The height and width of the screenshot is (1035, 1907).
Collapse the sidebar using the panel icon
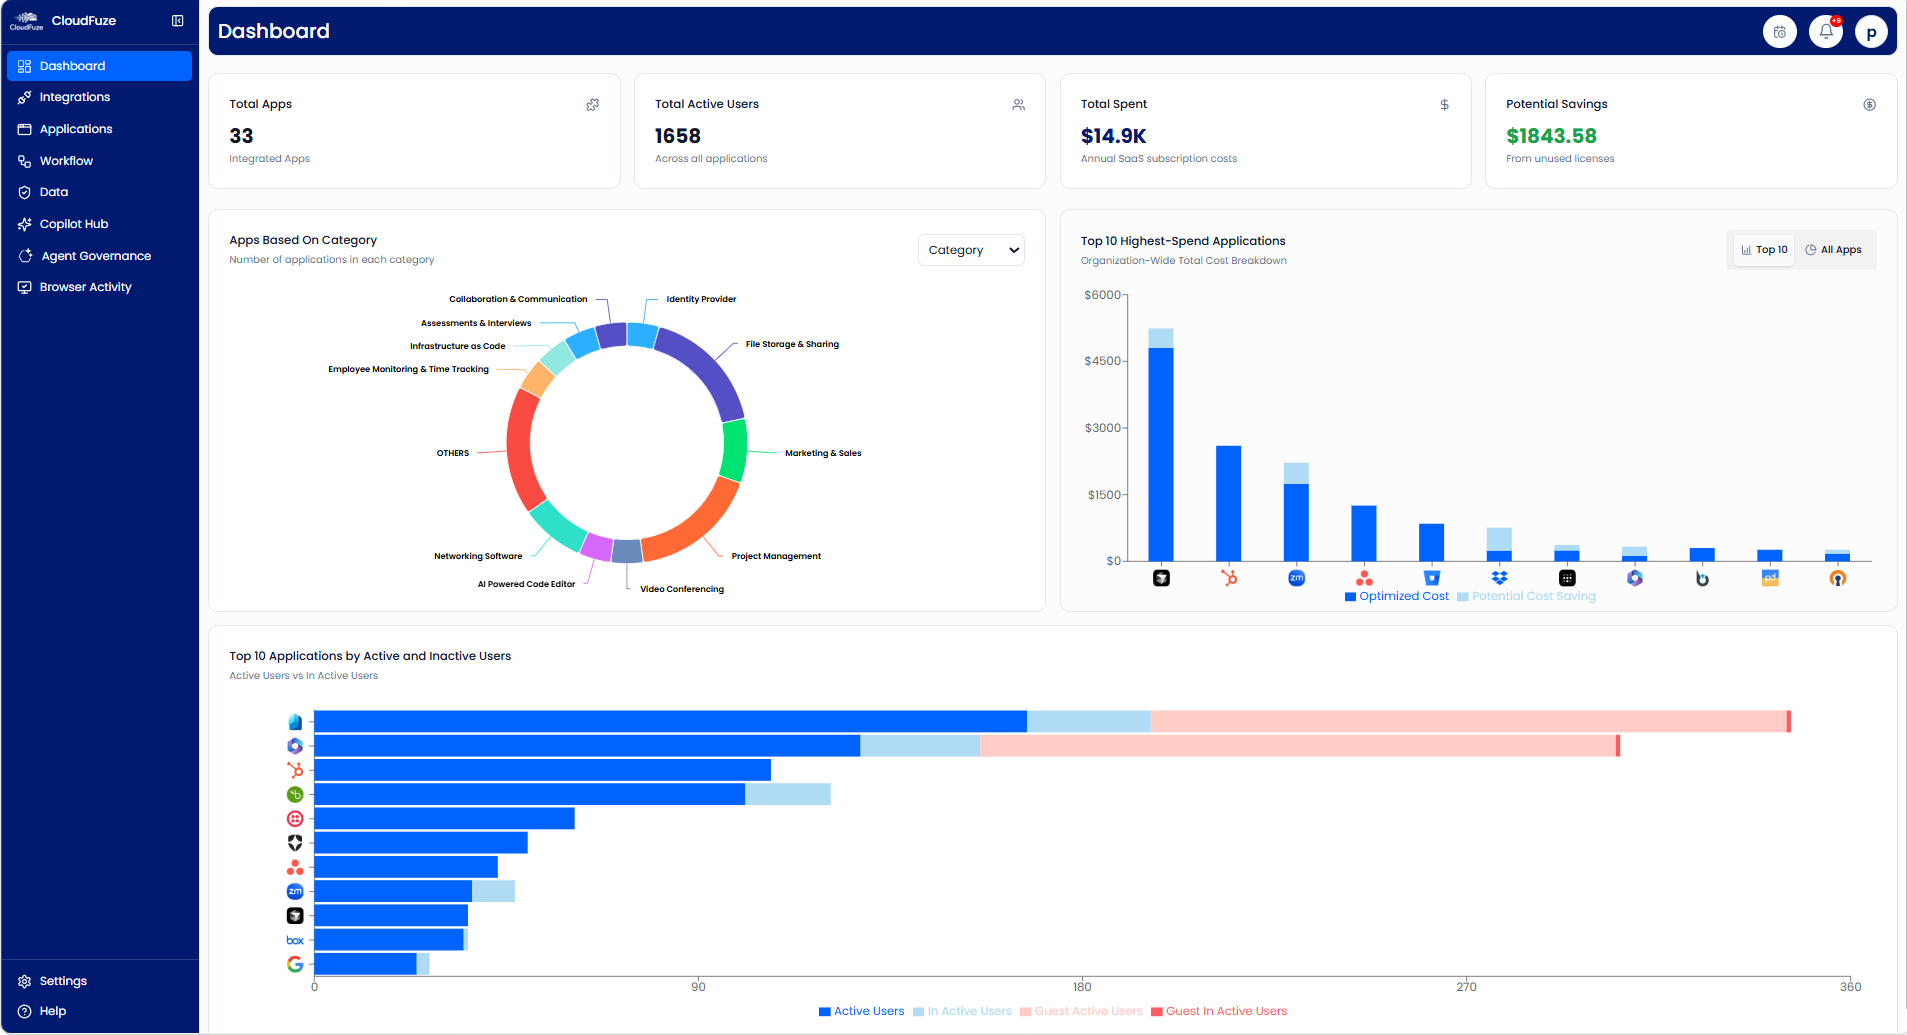(x=178, y=21)
